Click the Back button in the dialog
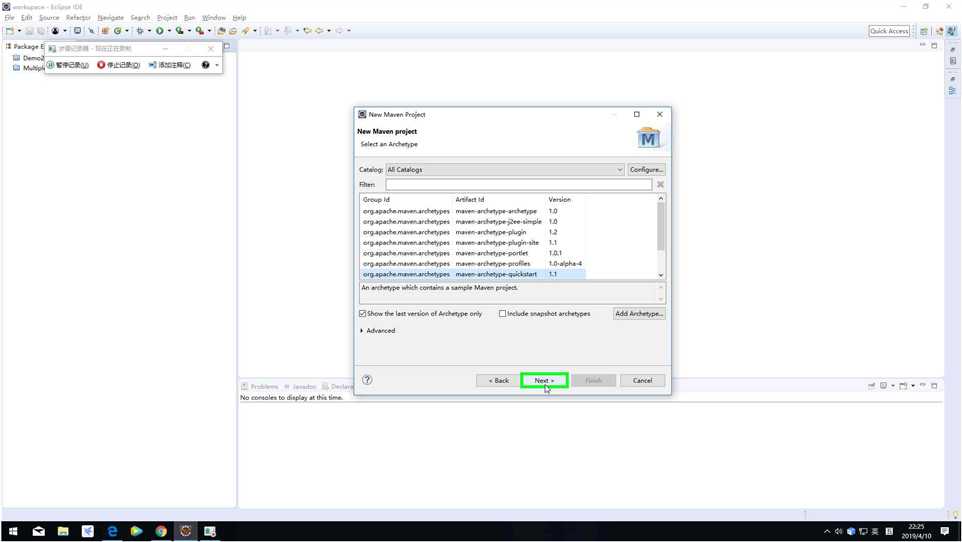This screenshot has width=962, height=542. (x=498, y=381)
